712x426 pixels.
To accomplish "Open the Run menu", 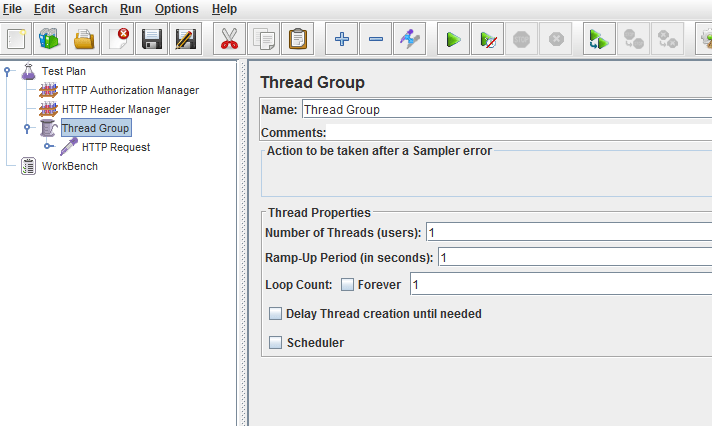I will tap(130, 9).
